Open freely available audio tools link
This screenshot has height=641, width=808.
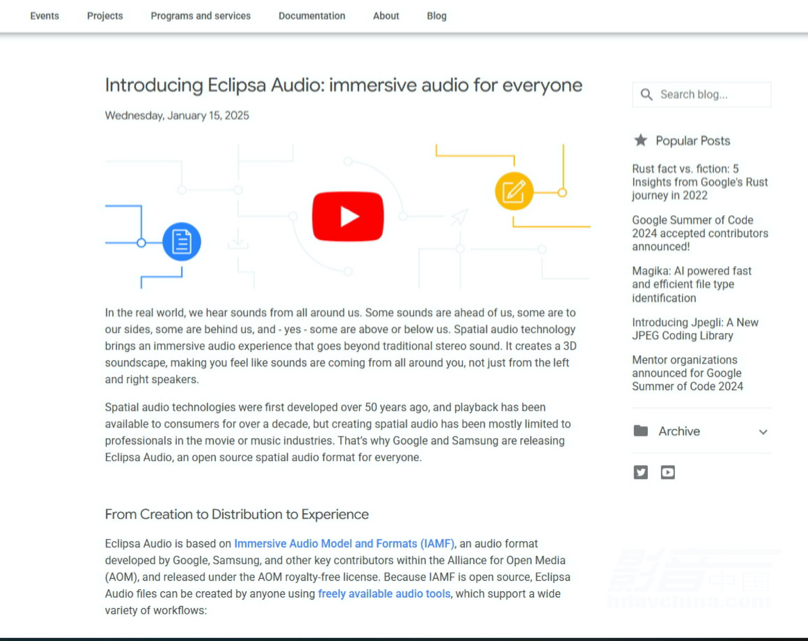click(x=384, y=594)
